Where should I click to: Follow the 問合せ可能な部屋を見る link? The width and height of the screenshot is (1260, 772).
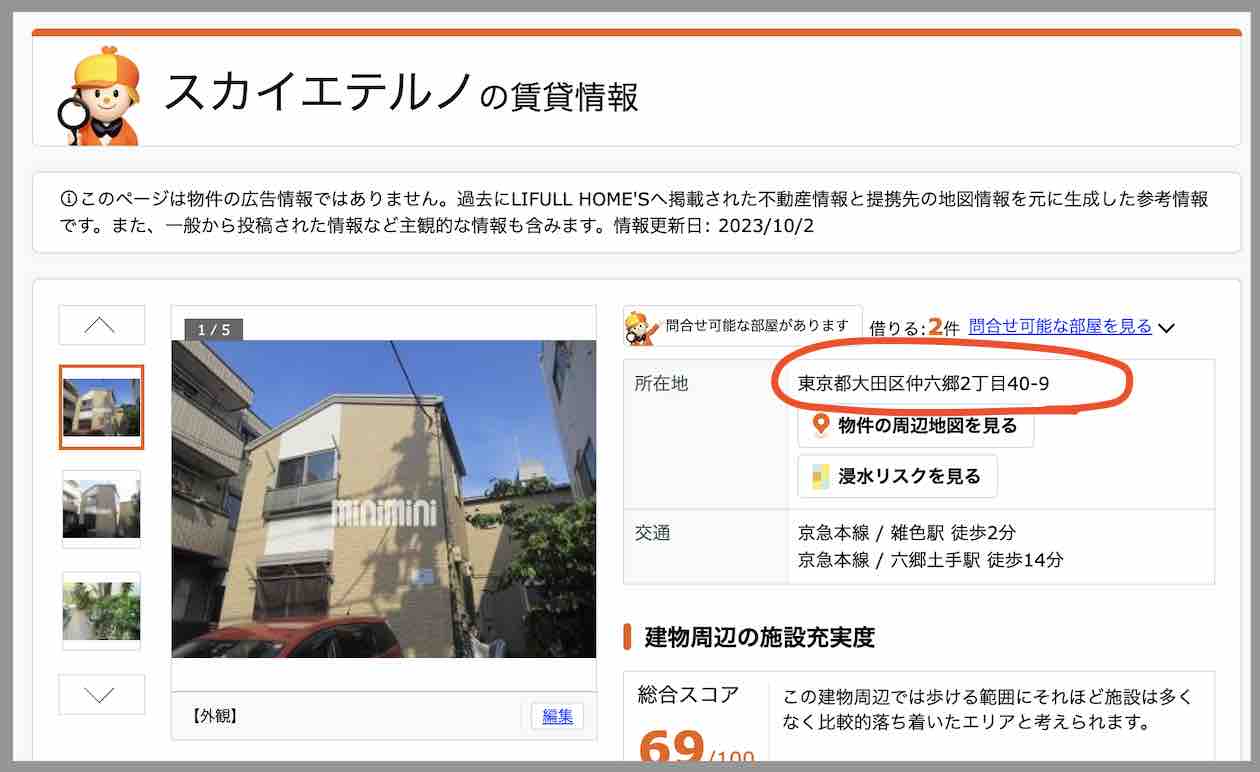(x=1060, y=326)
